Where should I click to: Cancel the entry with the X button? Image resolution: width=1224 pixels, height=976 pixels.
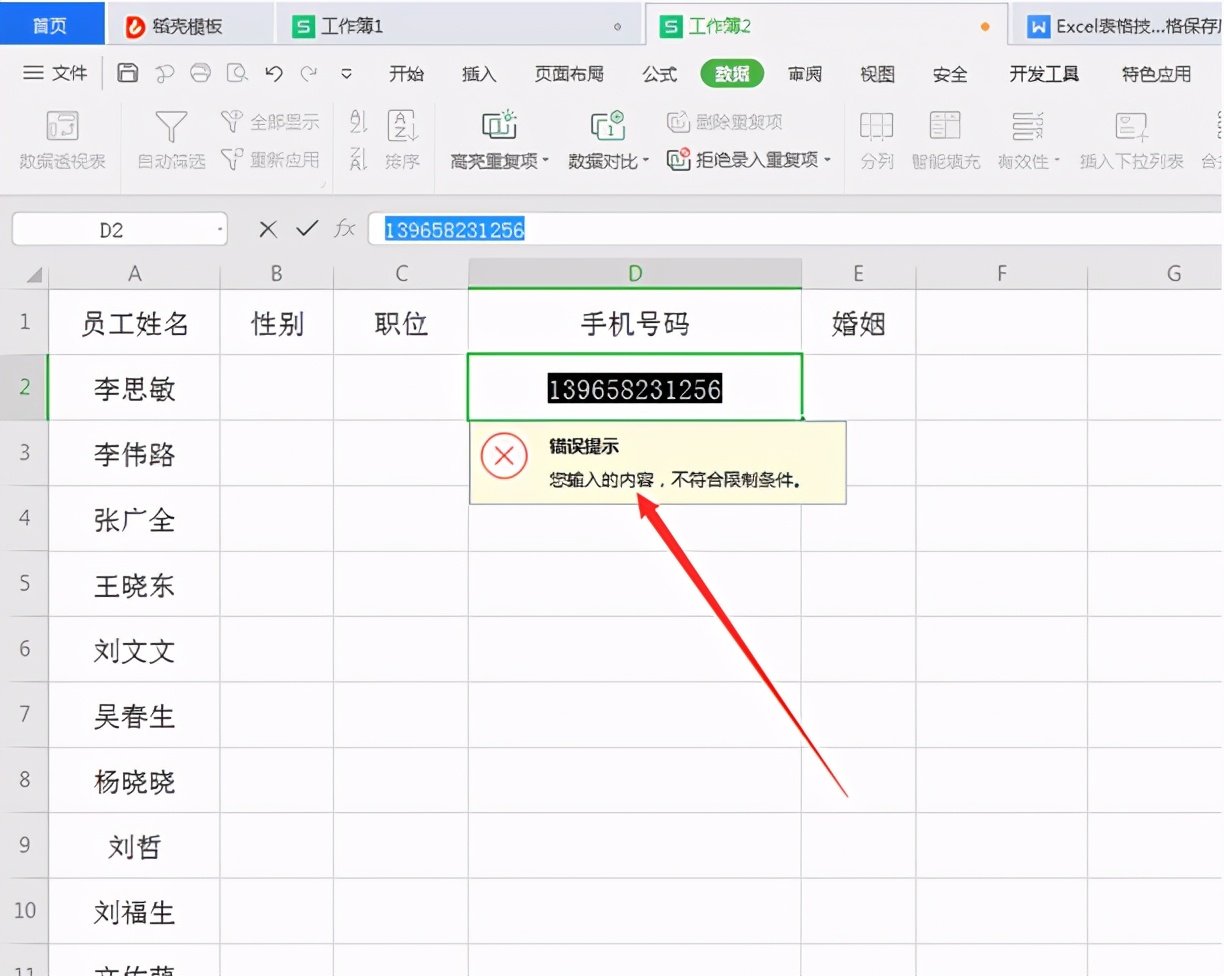[x=267, y=229]
